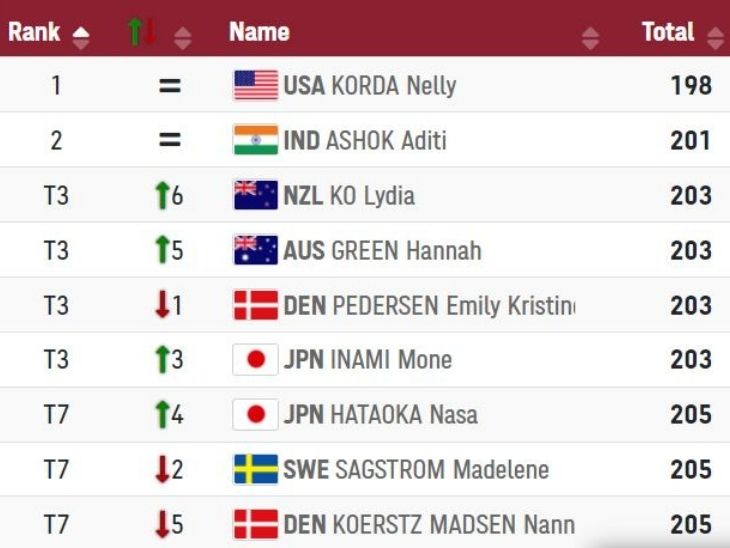Click the Name column header
The image size is (730, 548).
(x=259, y=32)
